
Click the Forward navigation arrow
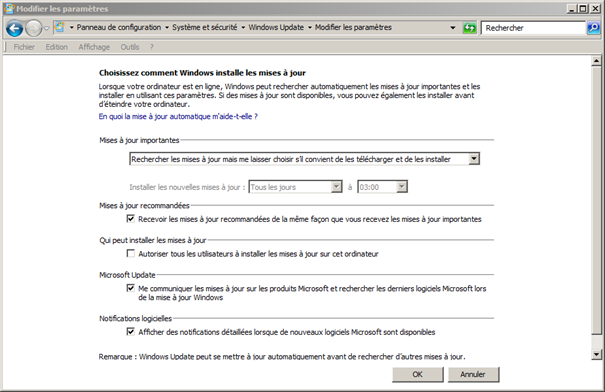(x=34, y=28)
